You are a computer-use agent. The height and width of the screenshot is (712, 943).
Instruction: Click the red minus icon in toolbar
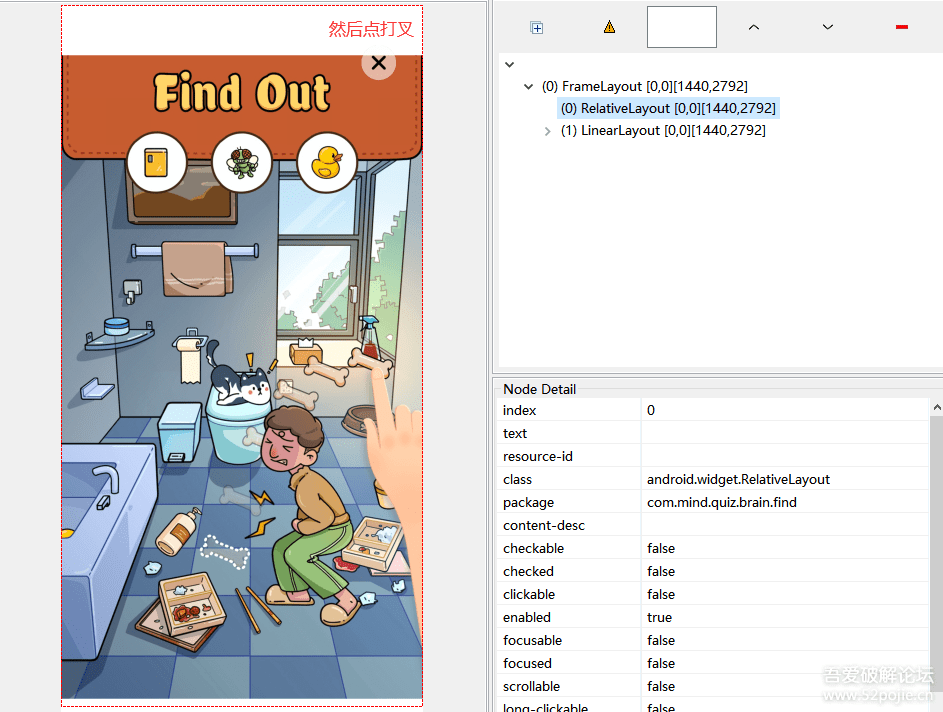[x=902, y=27]
